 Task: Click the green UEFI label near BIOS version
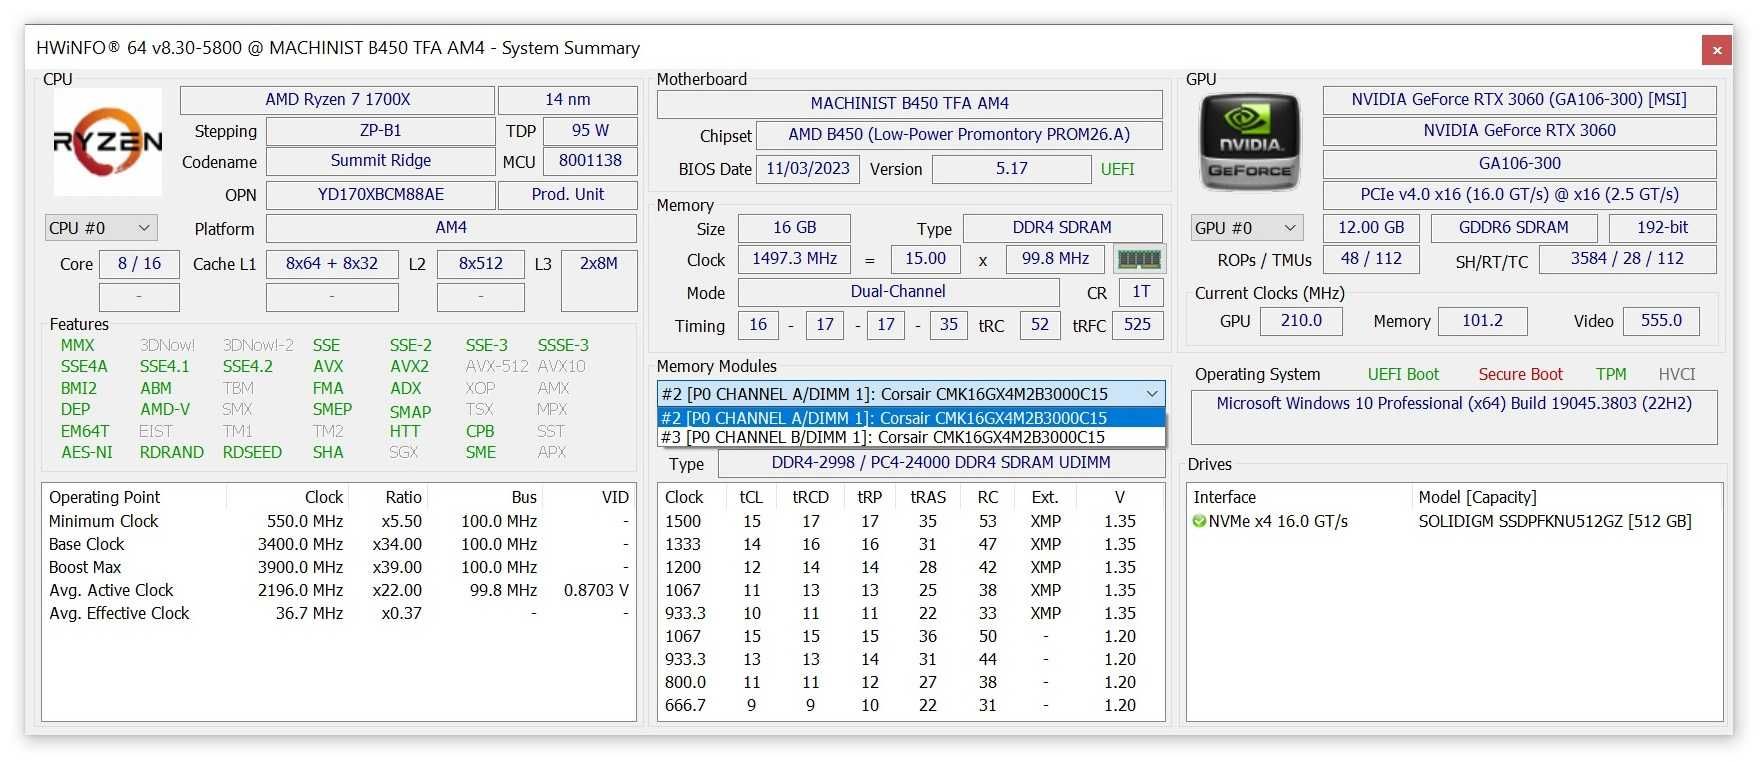pyautogui.click(x=1117, y=169)
